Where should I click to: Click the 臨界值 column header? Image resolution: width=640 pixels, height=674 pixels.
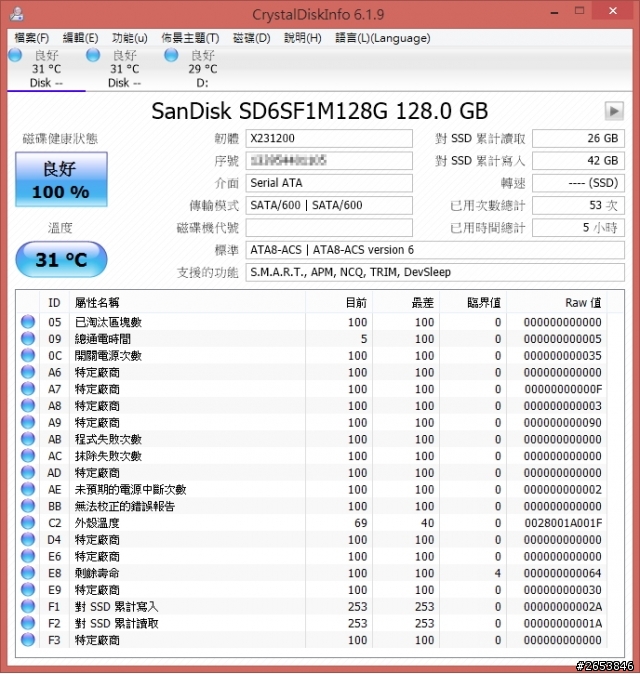(473, 303)
